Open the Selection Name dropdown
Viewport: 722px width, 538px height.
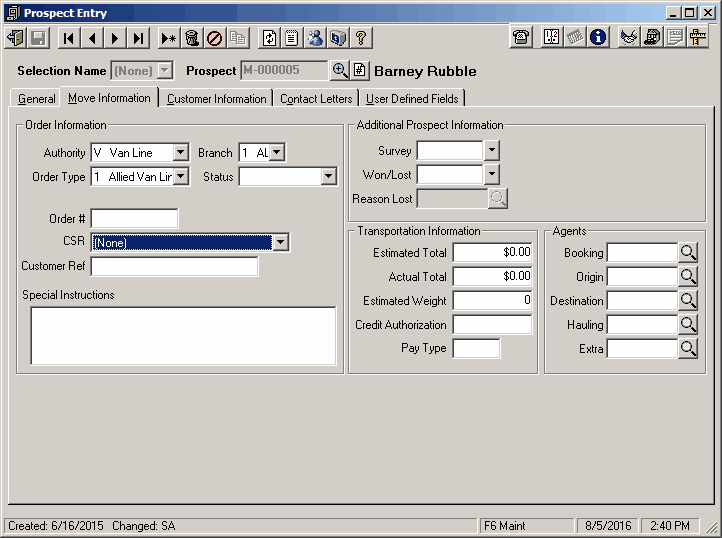click(x=164, y=70)
